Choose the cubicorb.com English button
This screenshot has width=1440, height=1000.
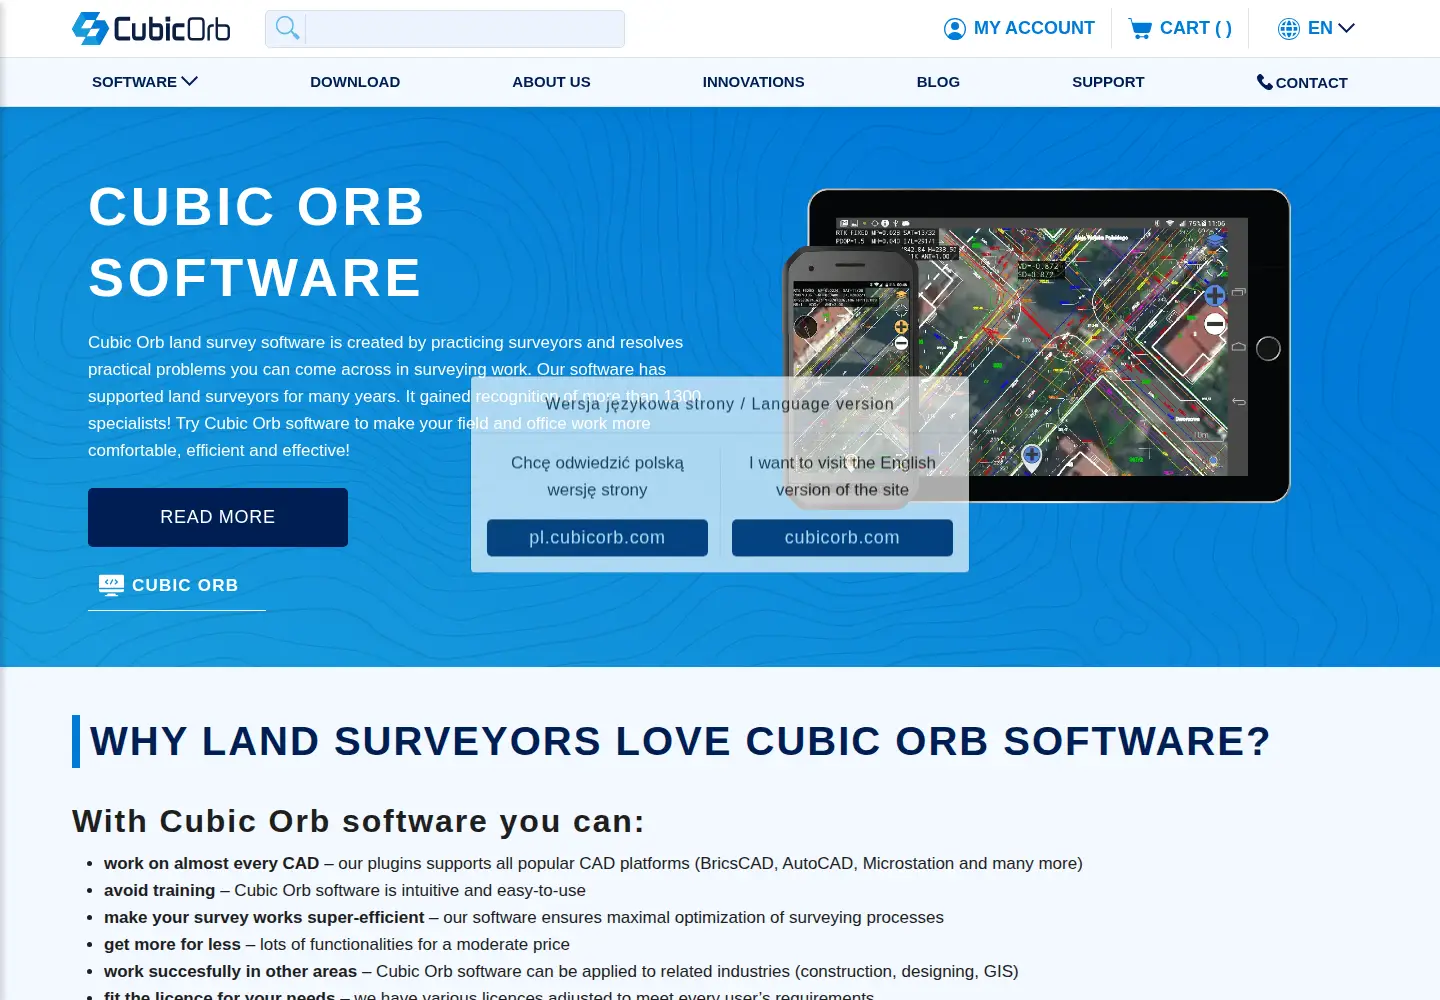(x=842, y=538)
